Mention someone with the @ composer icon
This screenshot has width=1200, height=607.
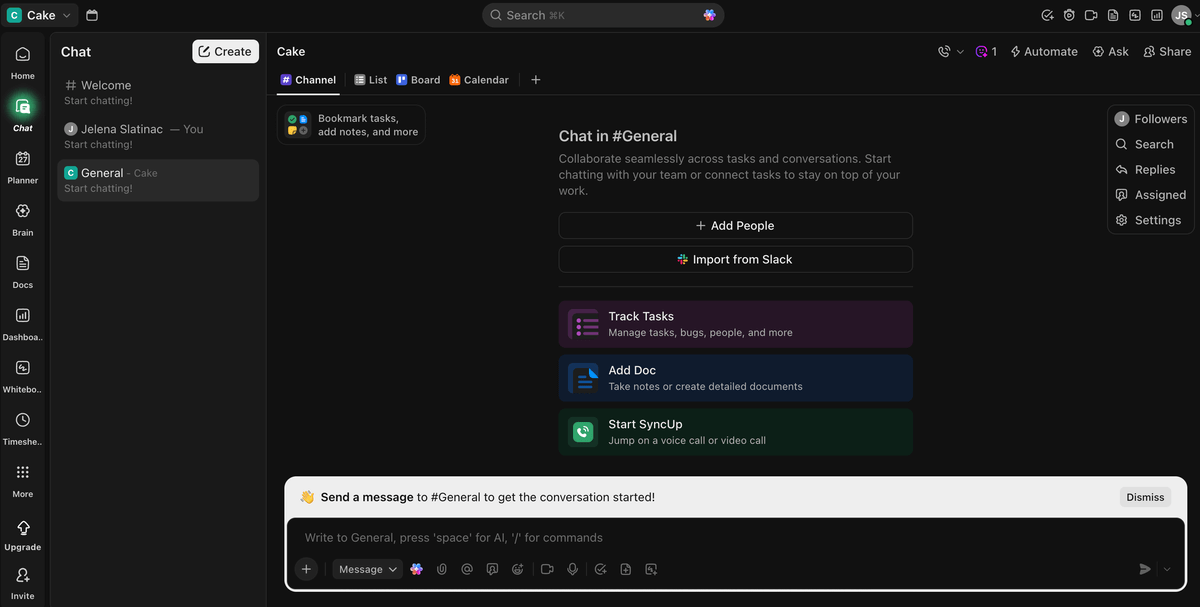(x=466, y=568)
